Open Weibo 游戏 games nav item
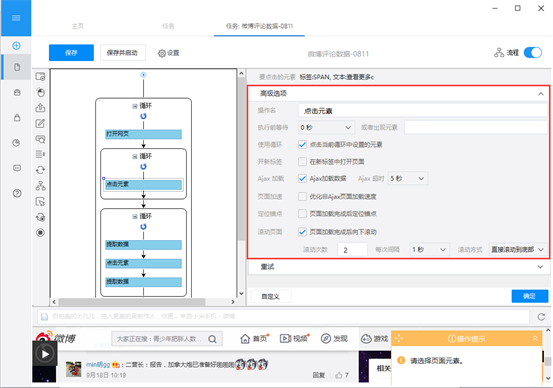This screenshot has width=553, height=388. (375, 339)
